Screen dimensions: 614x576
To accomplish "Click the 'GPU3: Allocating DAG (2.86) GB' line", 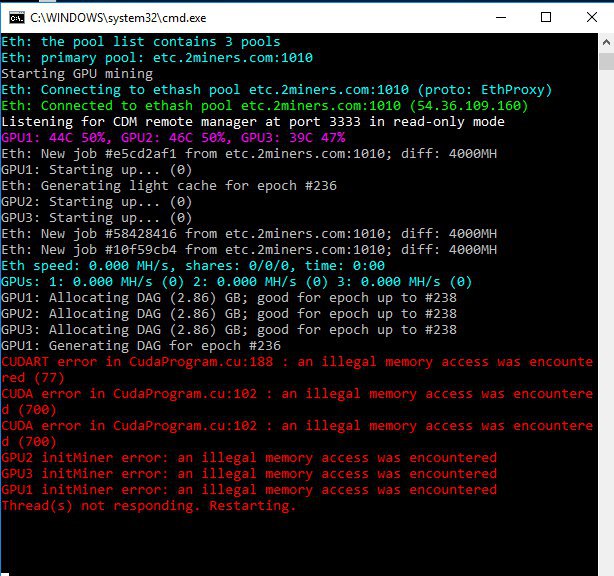I will click(229, 330).
